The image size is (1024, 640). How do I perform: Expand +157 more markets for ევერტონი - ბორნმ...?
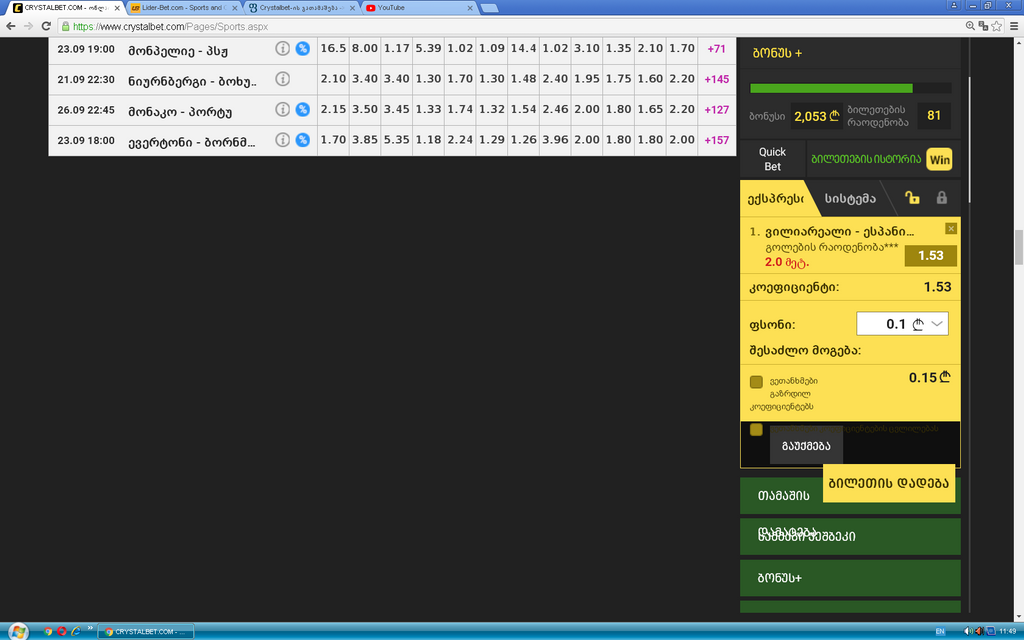[716, 140]
